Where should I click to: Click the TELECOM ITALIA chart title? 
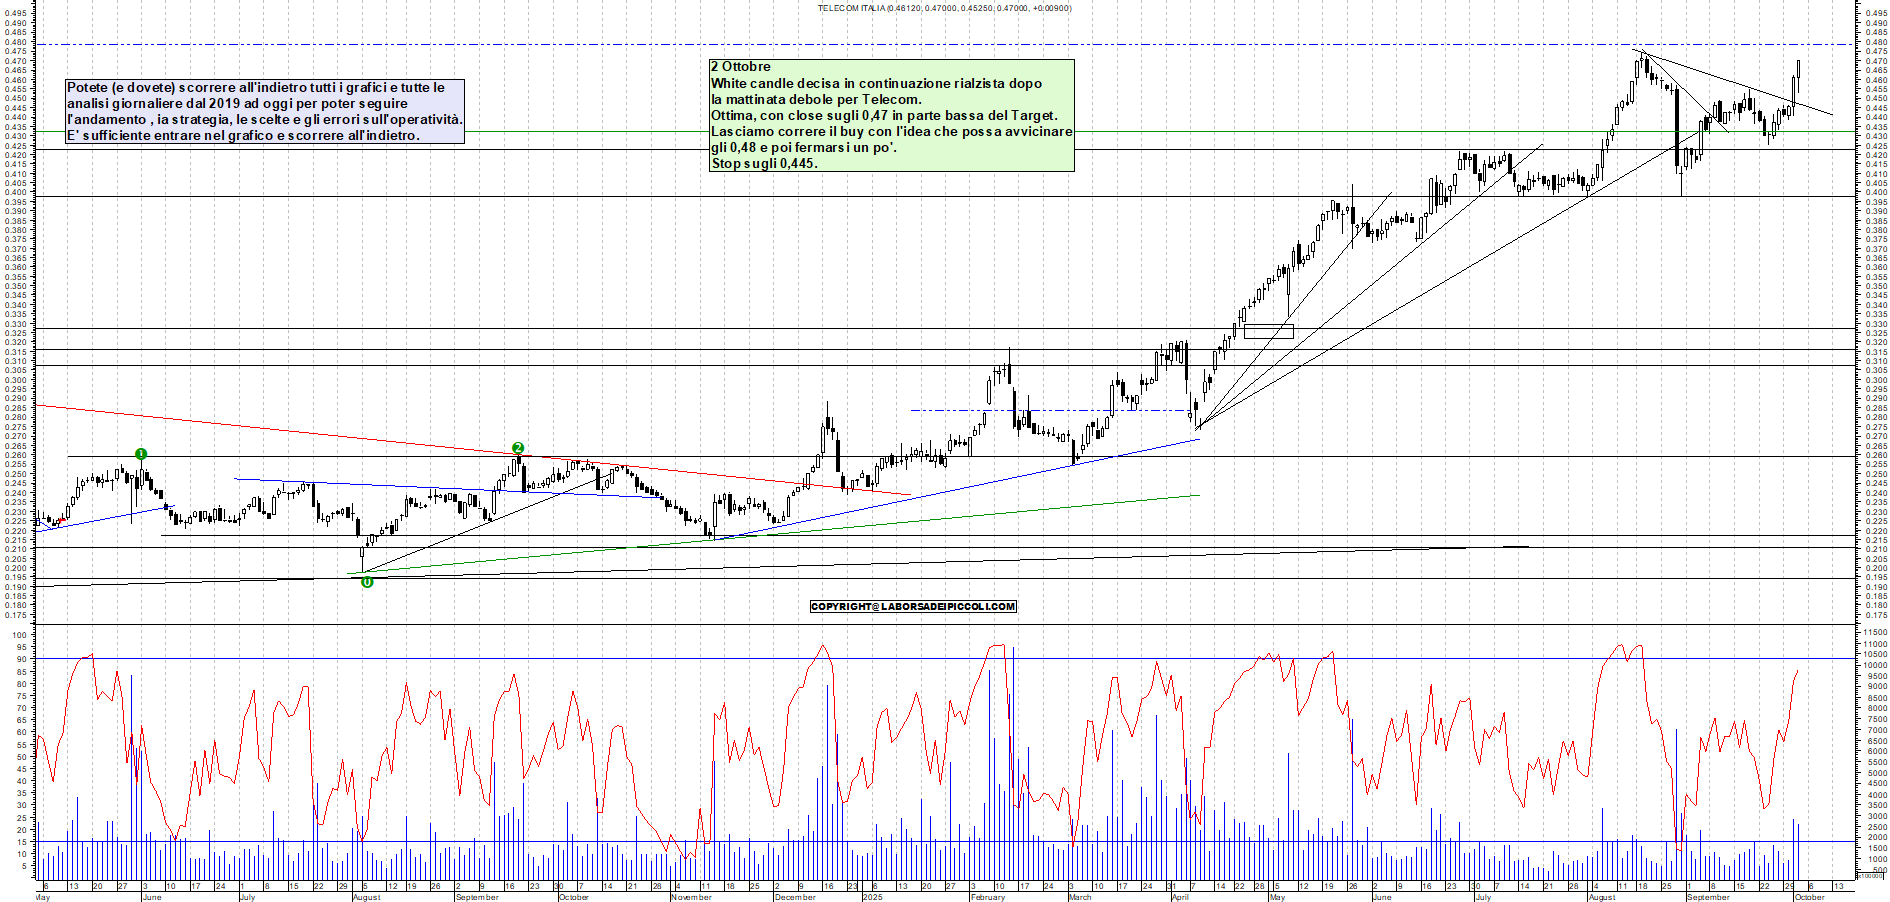point(944,8)
